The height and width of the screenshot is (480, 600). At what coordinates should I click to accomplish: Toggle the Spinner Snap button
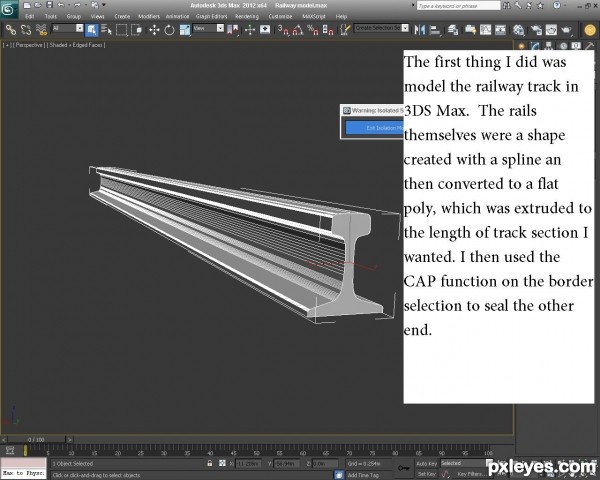tap(328, 30)
